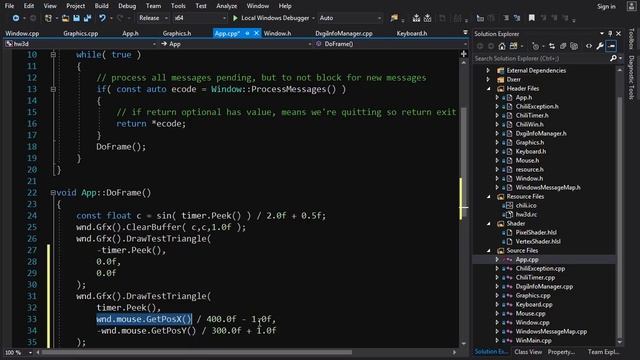Open the Debug menu
Screen dimensions: 640x360
[127, 6]
